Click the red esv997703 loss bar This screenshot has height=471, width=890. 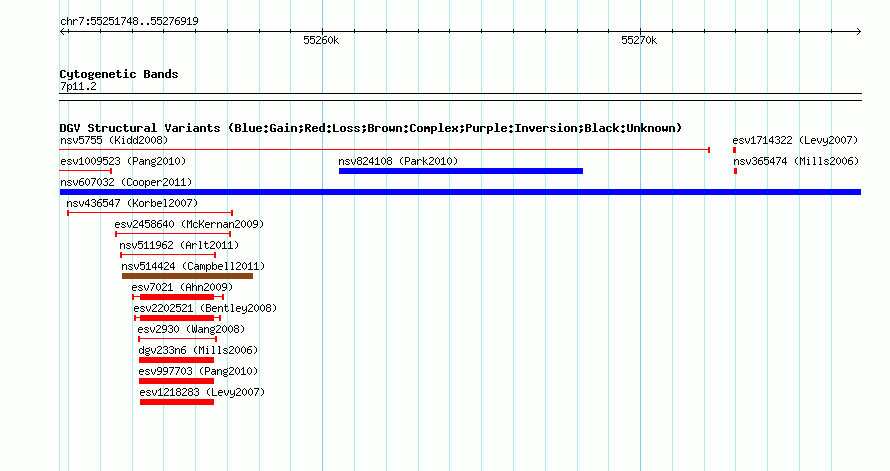(177, 381)
